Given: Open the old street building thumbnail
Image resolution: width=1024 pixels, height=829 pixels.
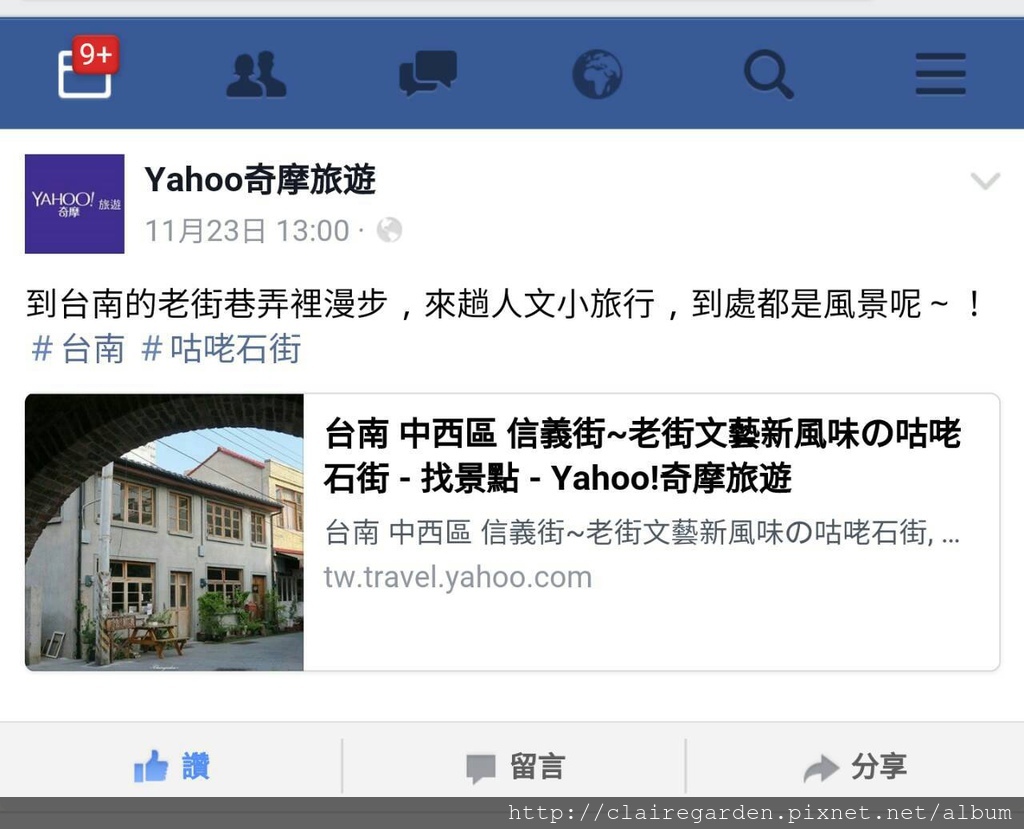Looking at the screenshot, I should (x=164, y=532).
